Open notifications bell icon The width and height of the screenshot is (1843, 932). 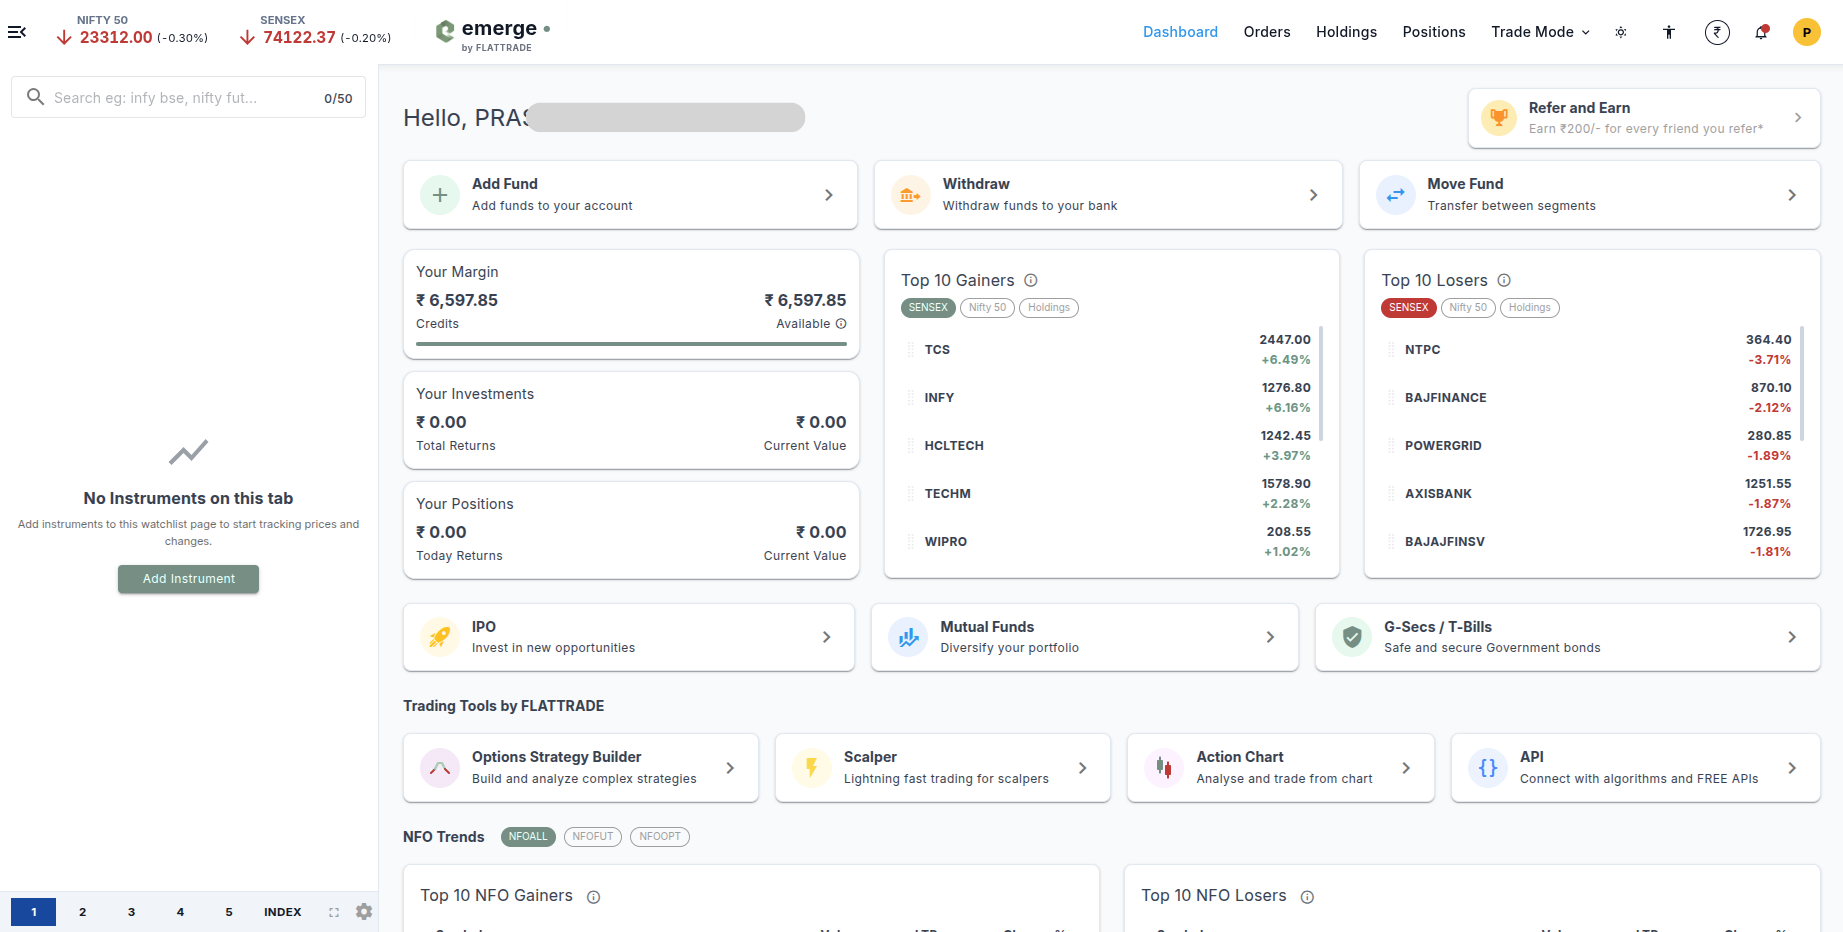[1762, 32]
